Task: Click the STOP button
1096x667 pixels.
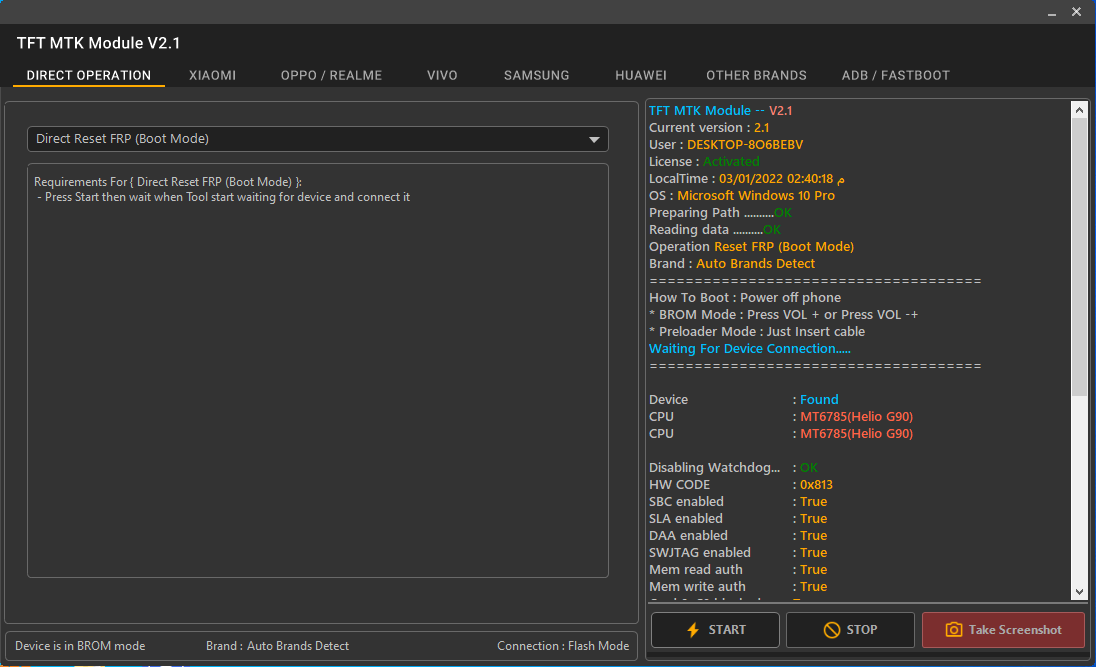Action: click(850, 630)
